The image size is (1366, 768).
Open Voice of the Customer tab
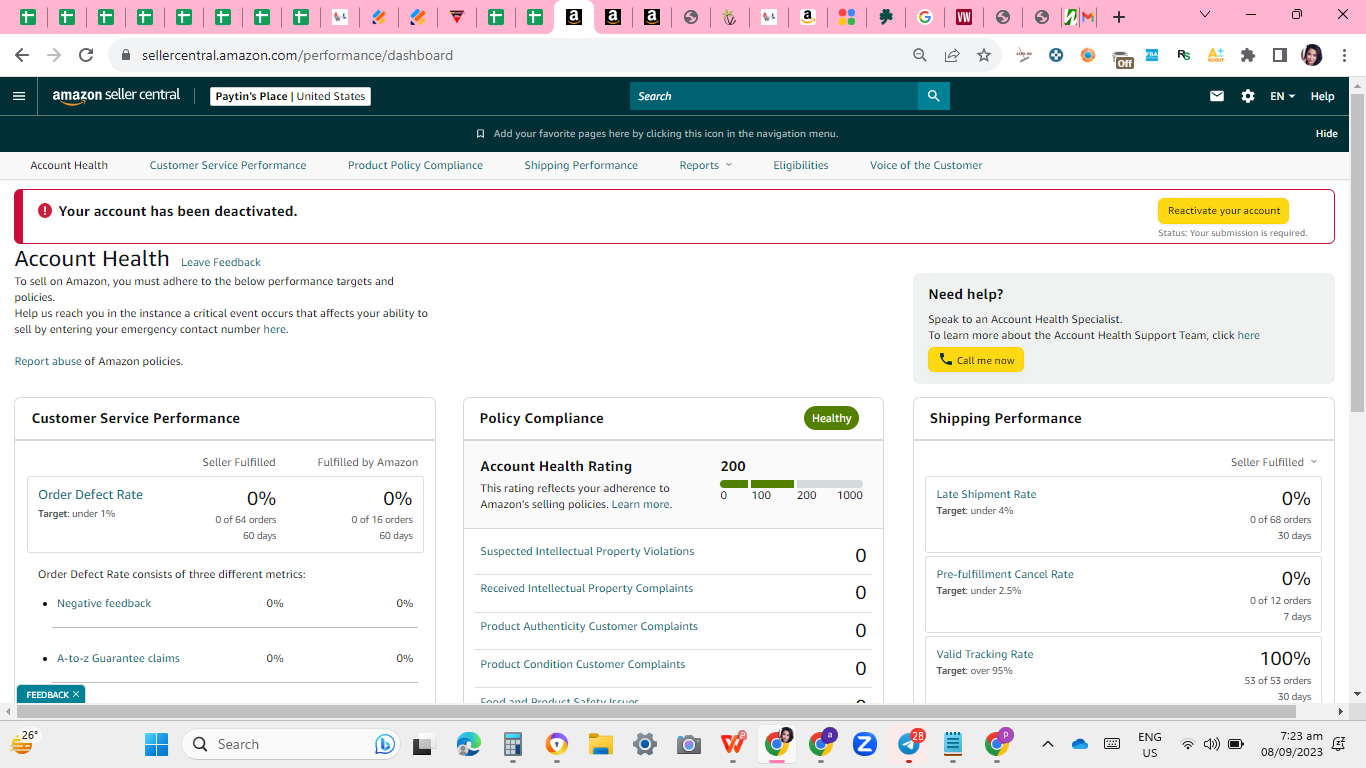pyautogui.click(x=926, y=165)
